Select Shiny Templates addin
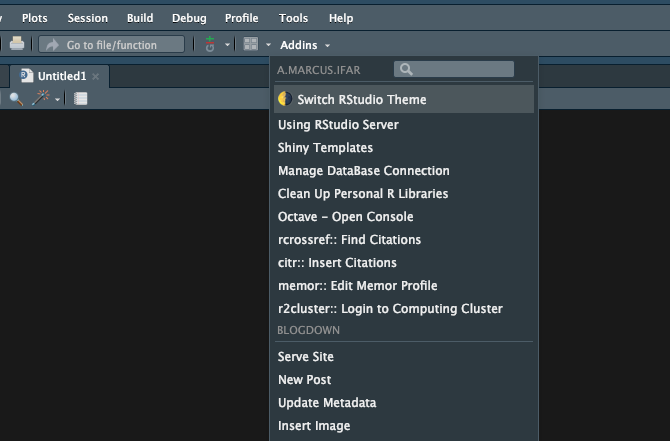Screen dimensions: 670x441 [x=325, y=147]
